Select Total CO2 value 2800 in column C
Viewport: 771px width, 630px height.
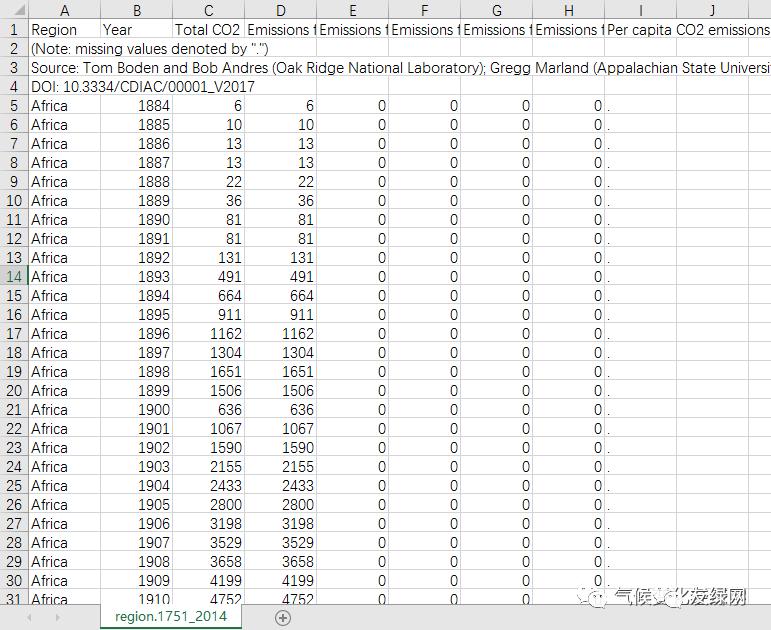[x=208, y=505]
